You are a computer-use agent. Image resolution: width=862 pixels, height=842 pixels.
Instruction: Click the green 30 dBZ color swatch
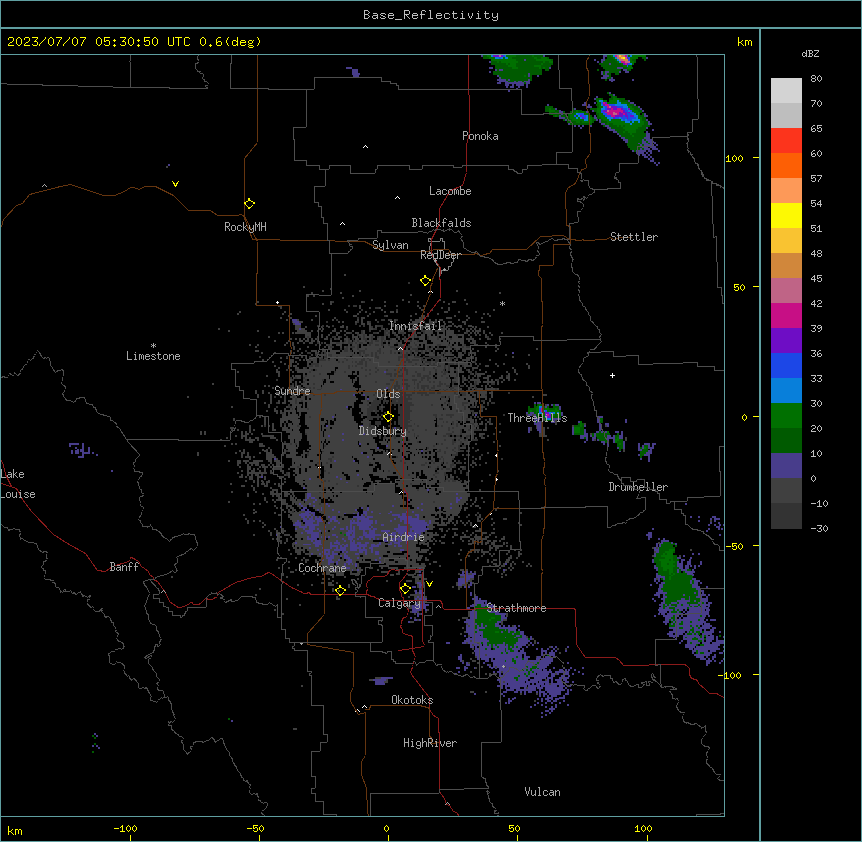point(786,416)
